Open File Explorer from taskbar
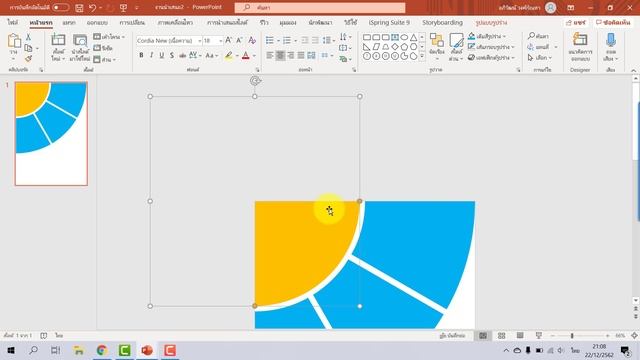The image size is (640, 360). click(79, 350)
